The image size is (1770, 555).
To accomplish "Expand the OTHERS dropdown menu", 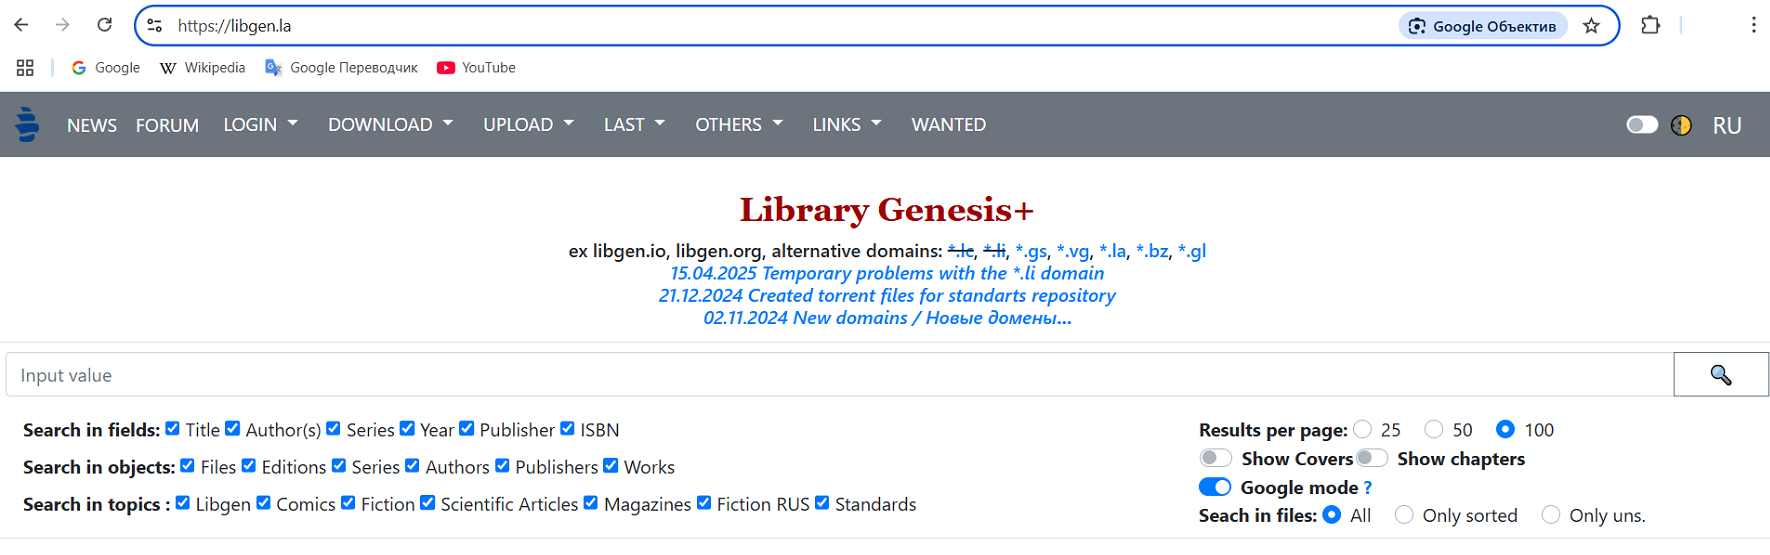I will tap(739, 124).
